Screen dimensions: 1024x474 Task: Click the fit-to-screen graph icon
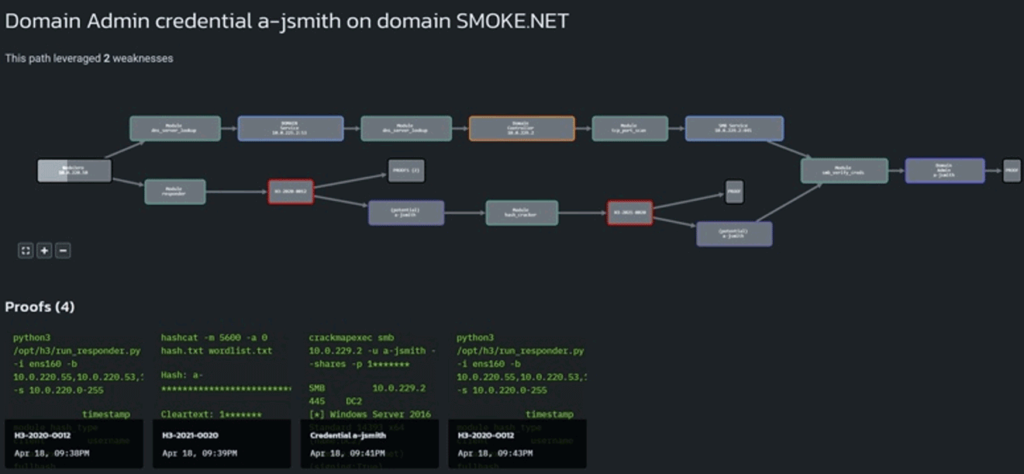tap(26, 250)
